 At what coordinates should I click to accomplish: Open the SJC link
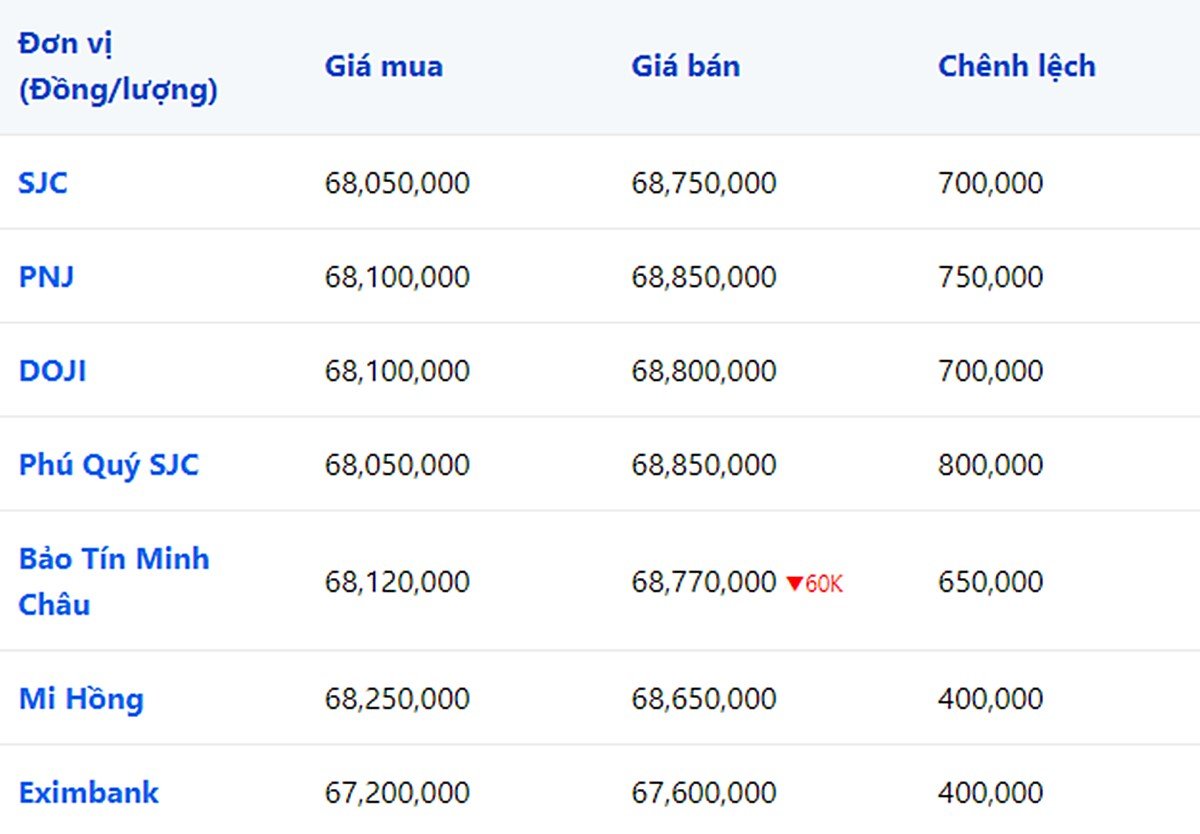[x=43, y=183]
